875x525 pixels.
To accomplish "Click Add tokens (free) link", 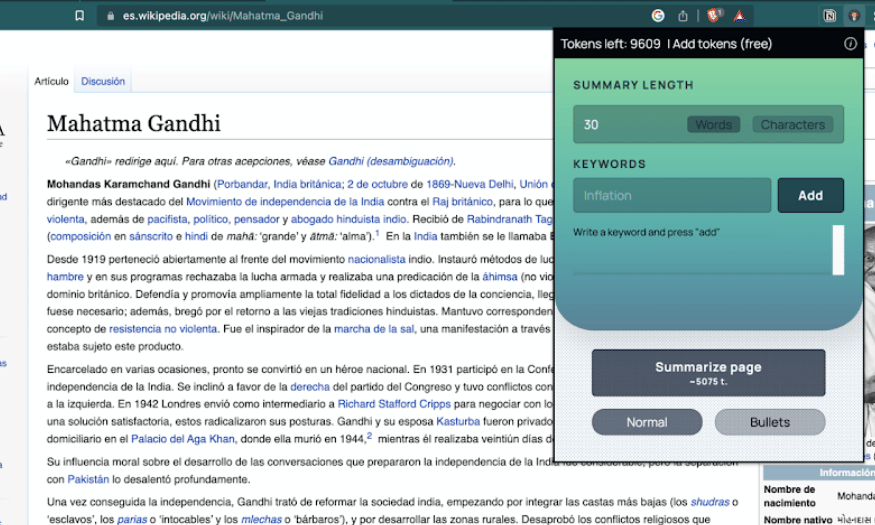I will click(x=722, y=44).
